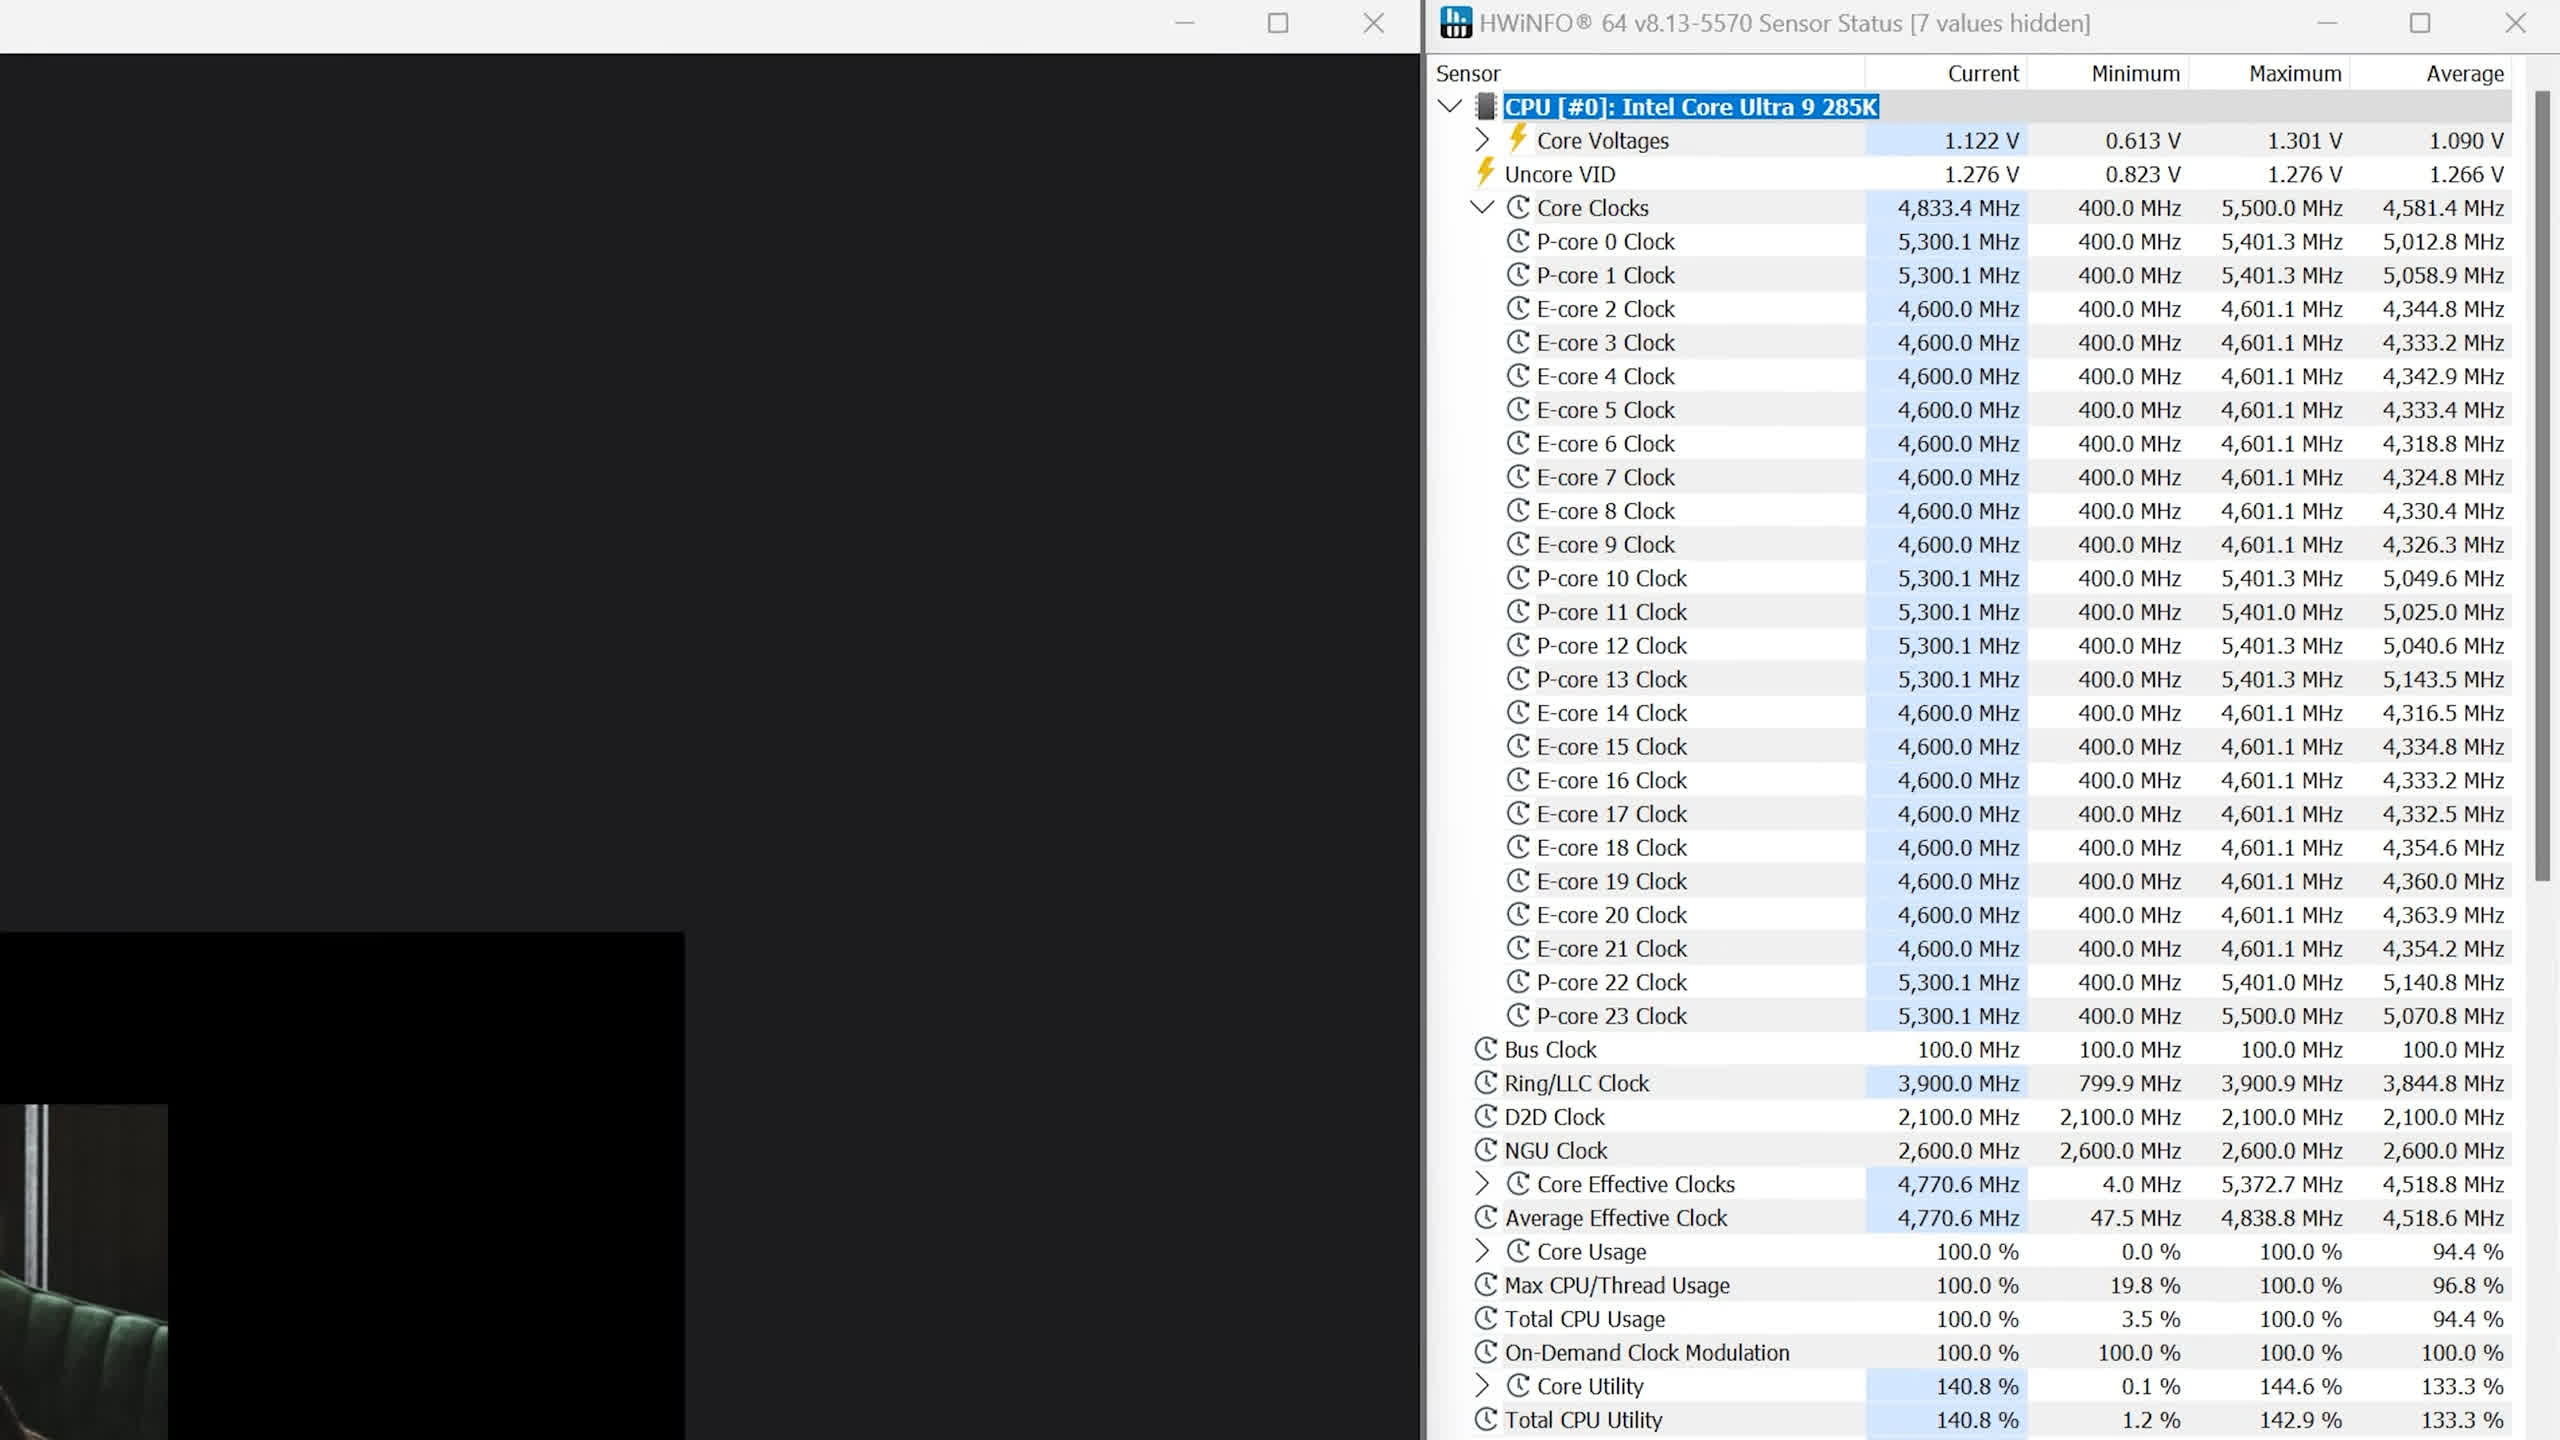
Task: Expand the Core Effective Clocks group
Action: click(x=1482, y=1184)
